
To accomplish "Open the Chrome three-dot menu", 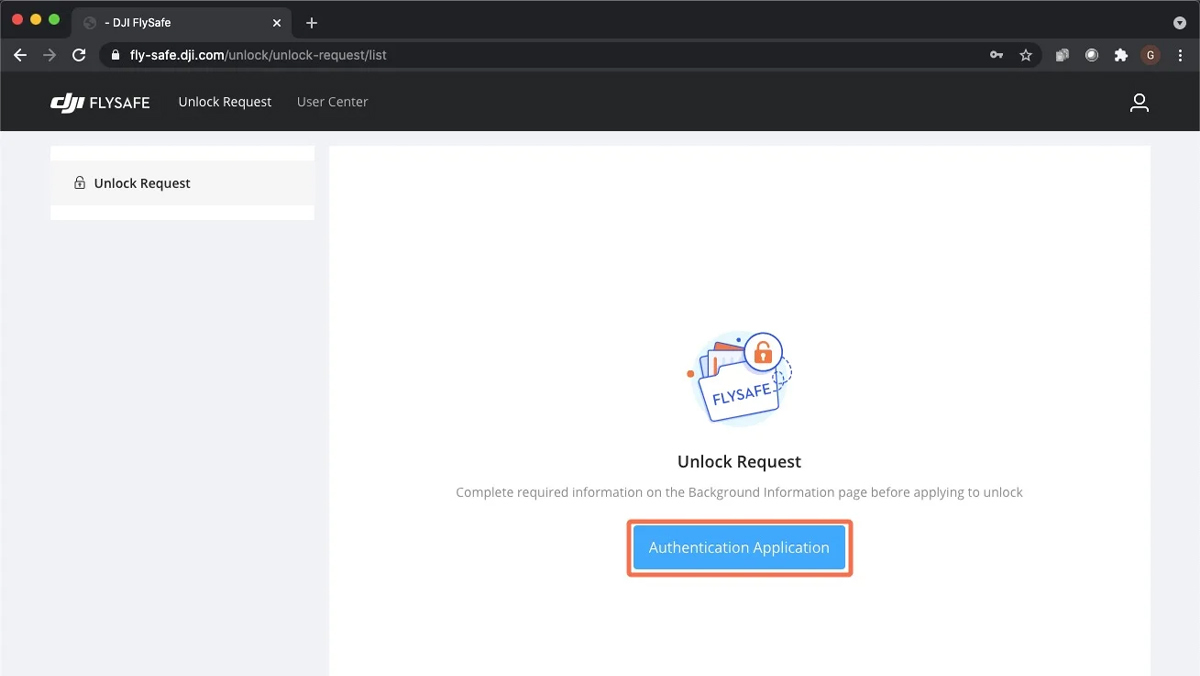I will click(x=1181, y=55).
